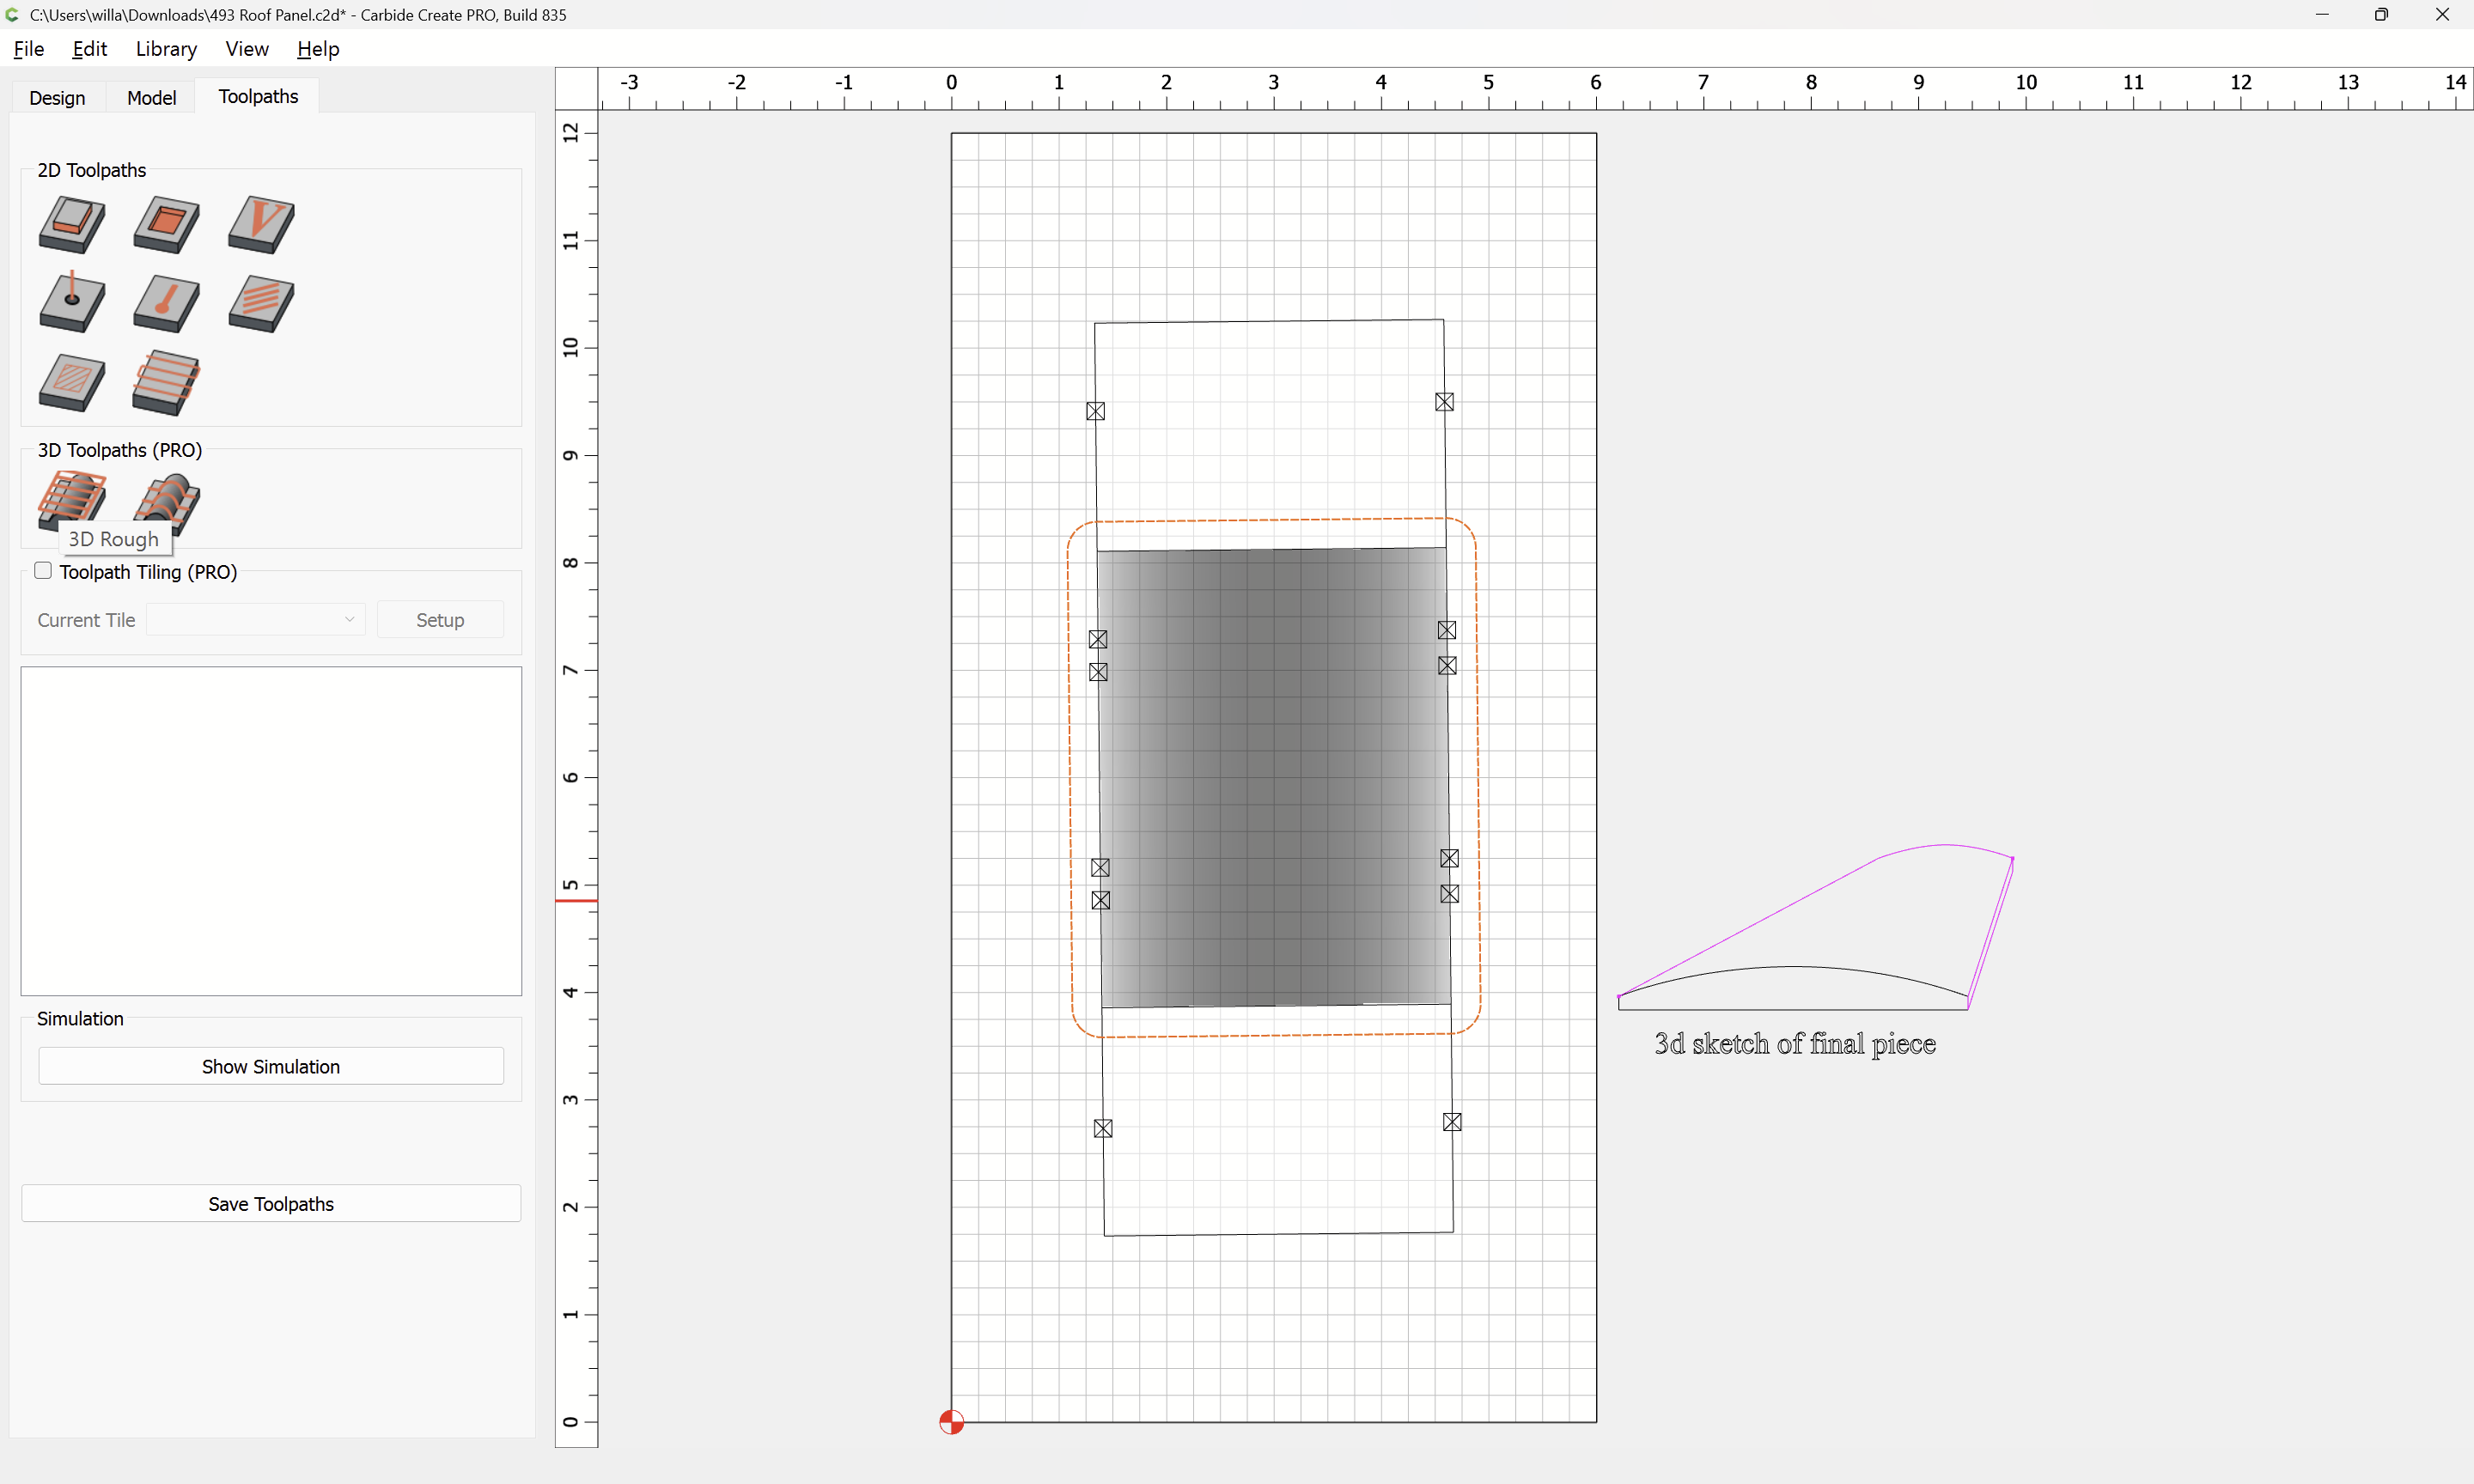Enable the Toolpath Tiling (PRO) checkbox
The image size is (2474, 1484).
coord(43,571)
